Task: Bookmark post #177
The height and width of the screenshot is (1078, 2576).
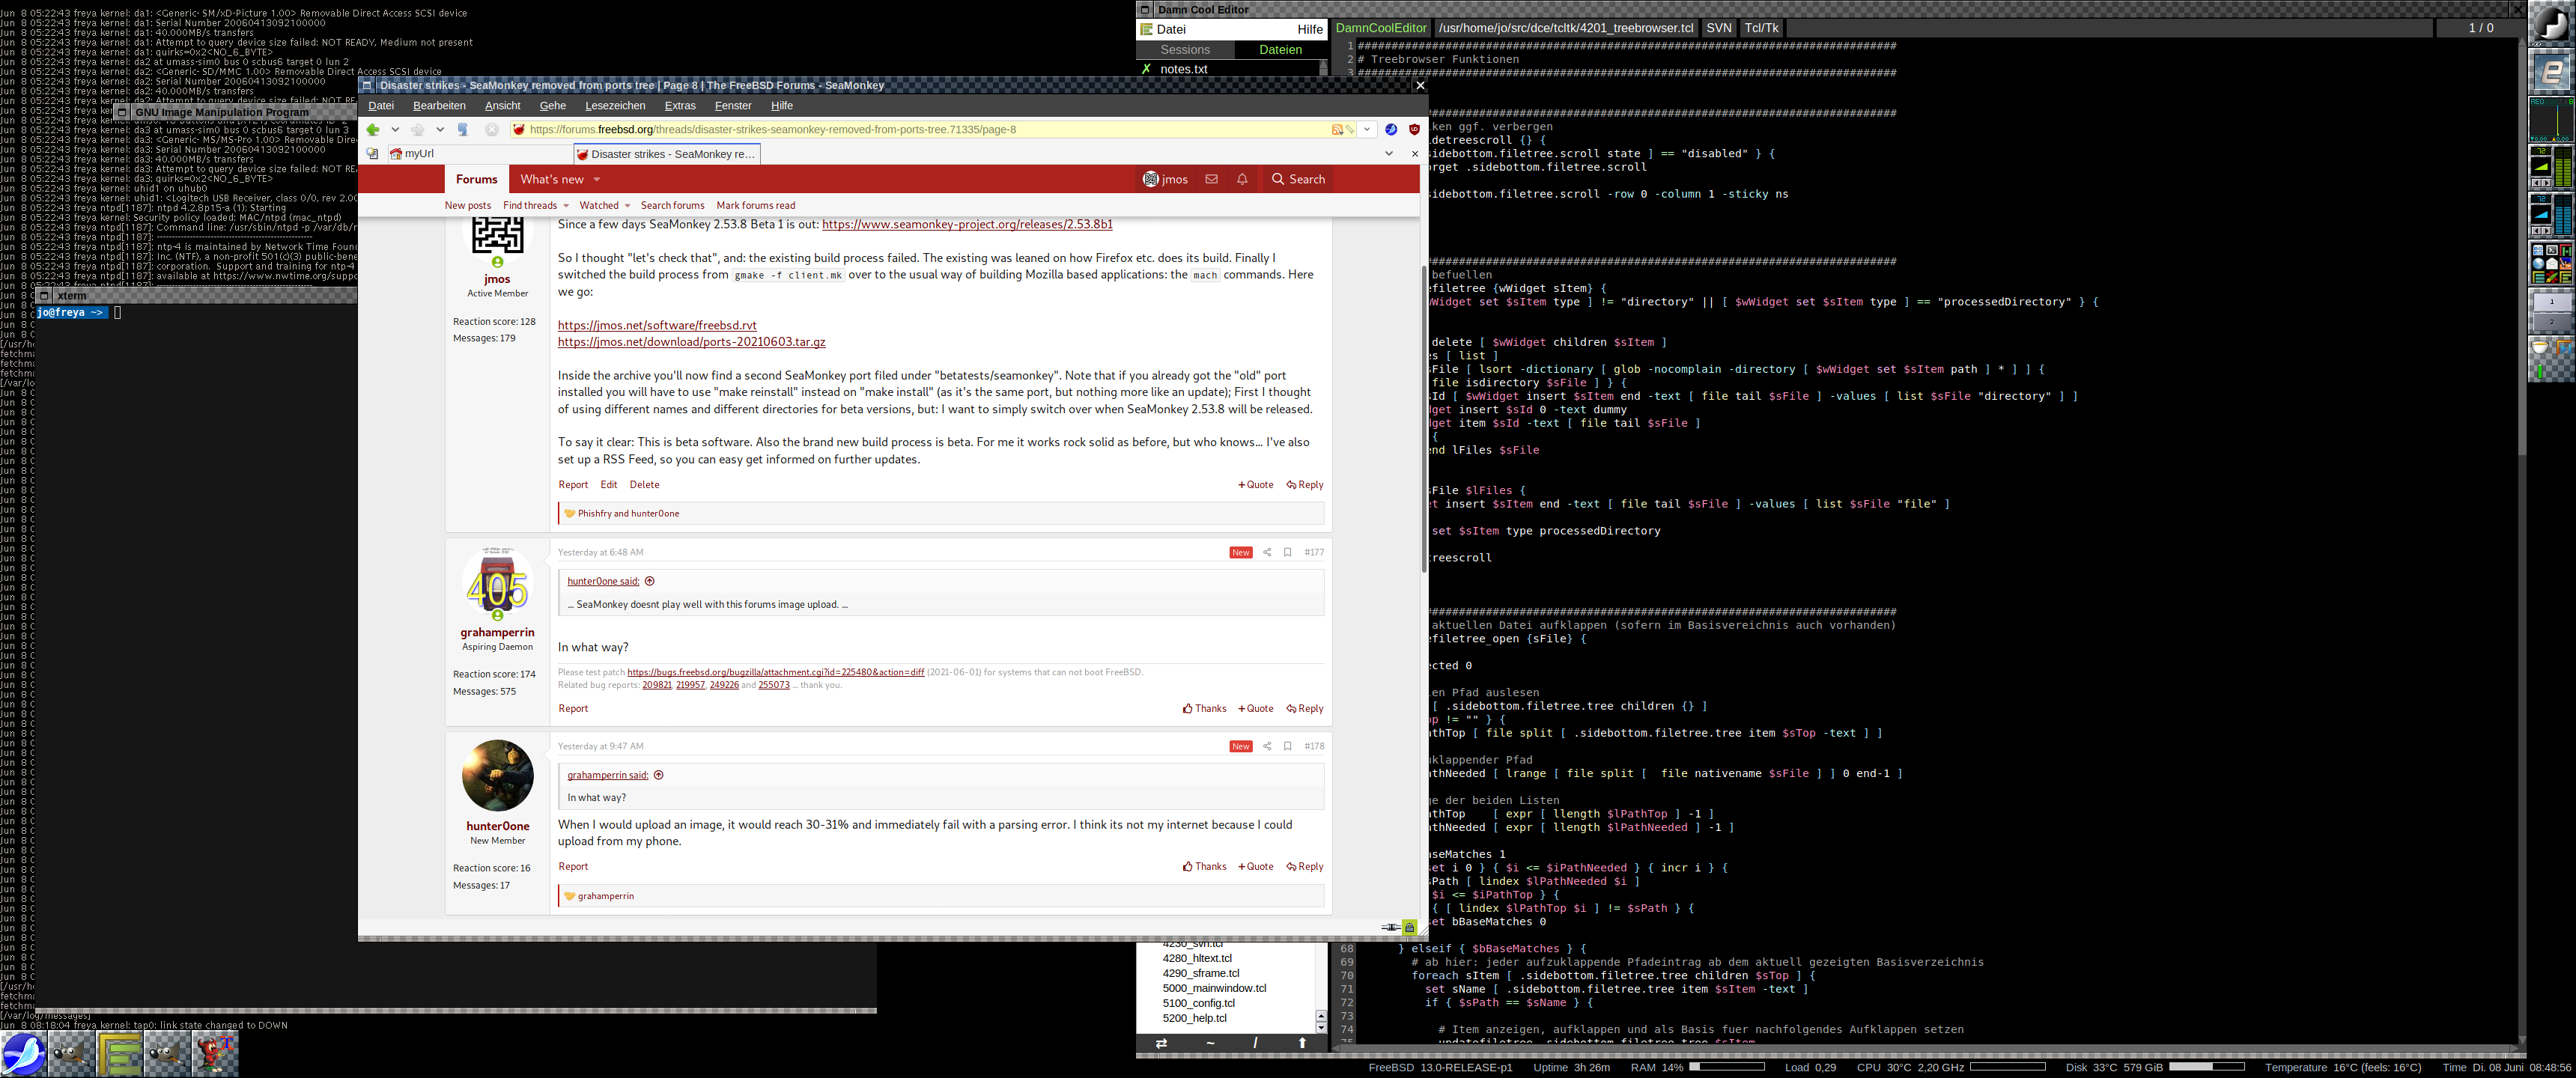Action: [x=1287, y=552]
